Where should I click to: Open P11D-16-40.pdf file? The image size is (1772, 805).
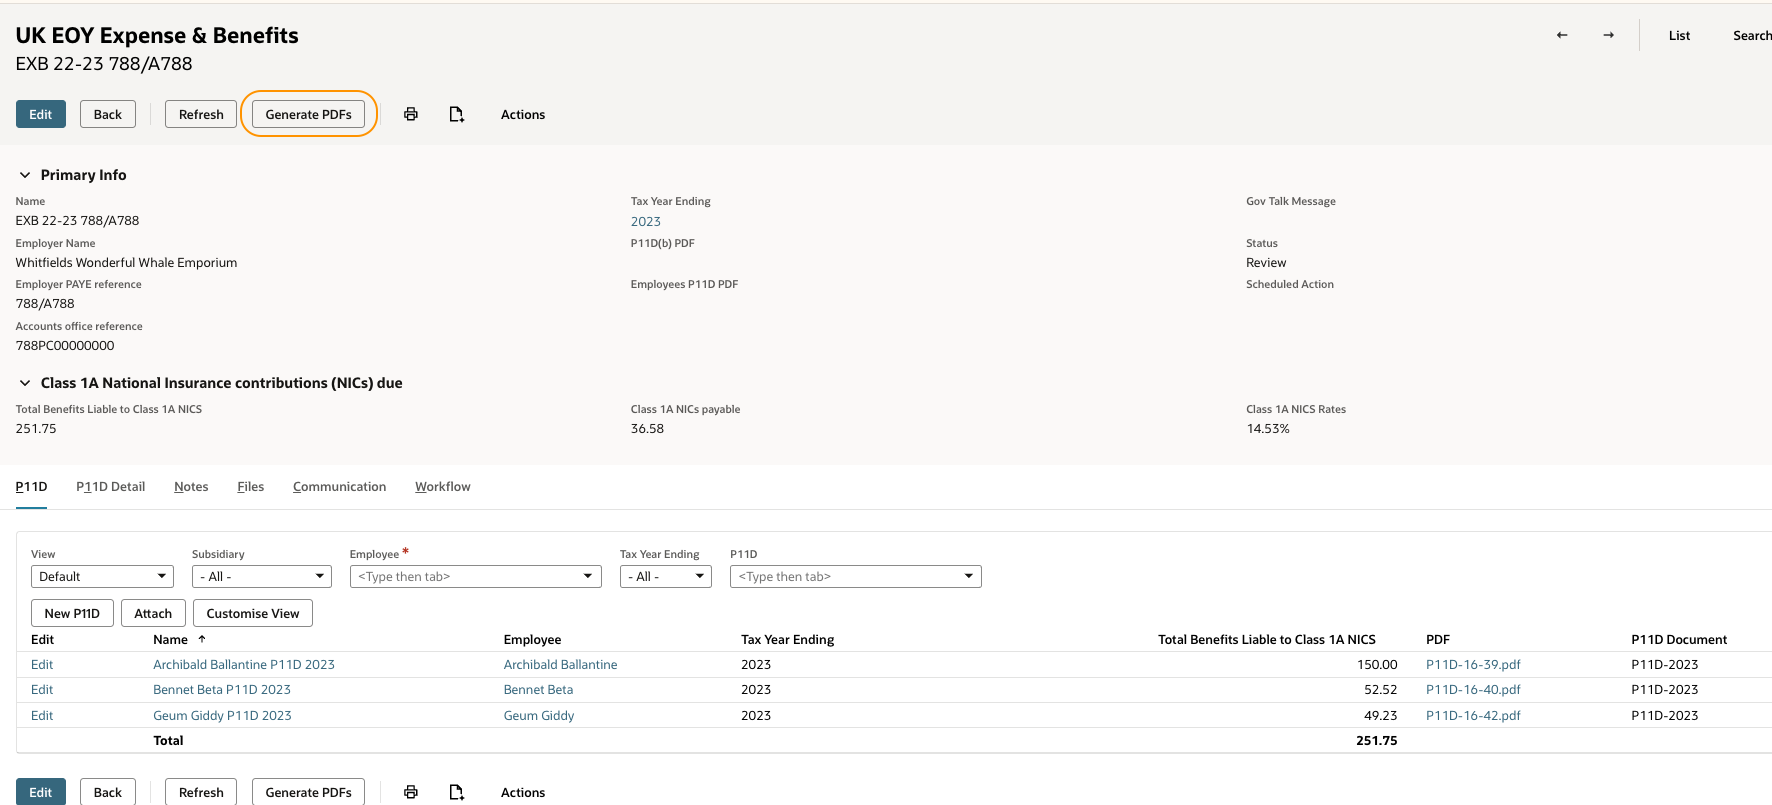pyautogui.click(x=1473, y=690)
